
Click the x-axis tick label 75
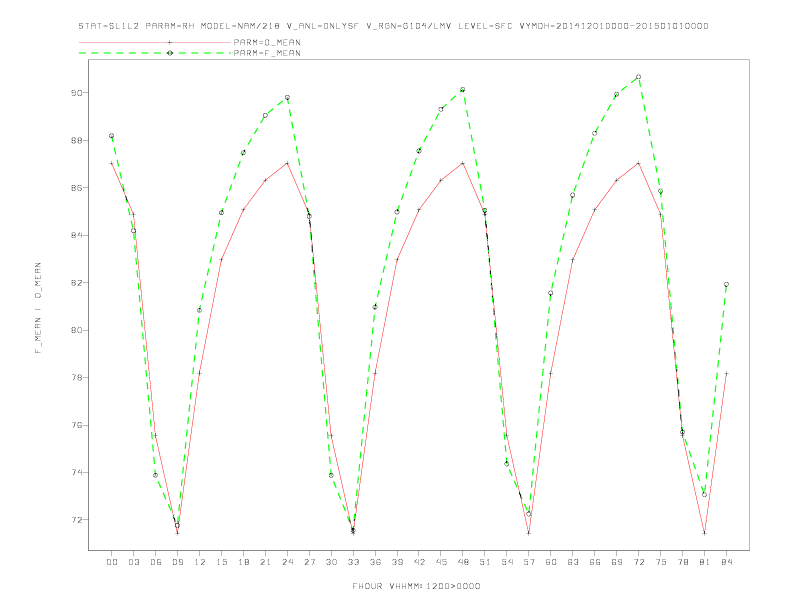tap(661, 562)
